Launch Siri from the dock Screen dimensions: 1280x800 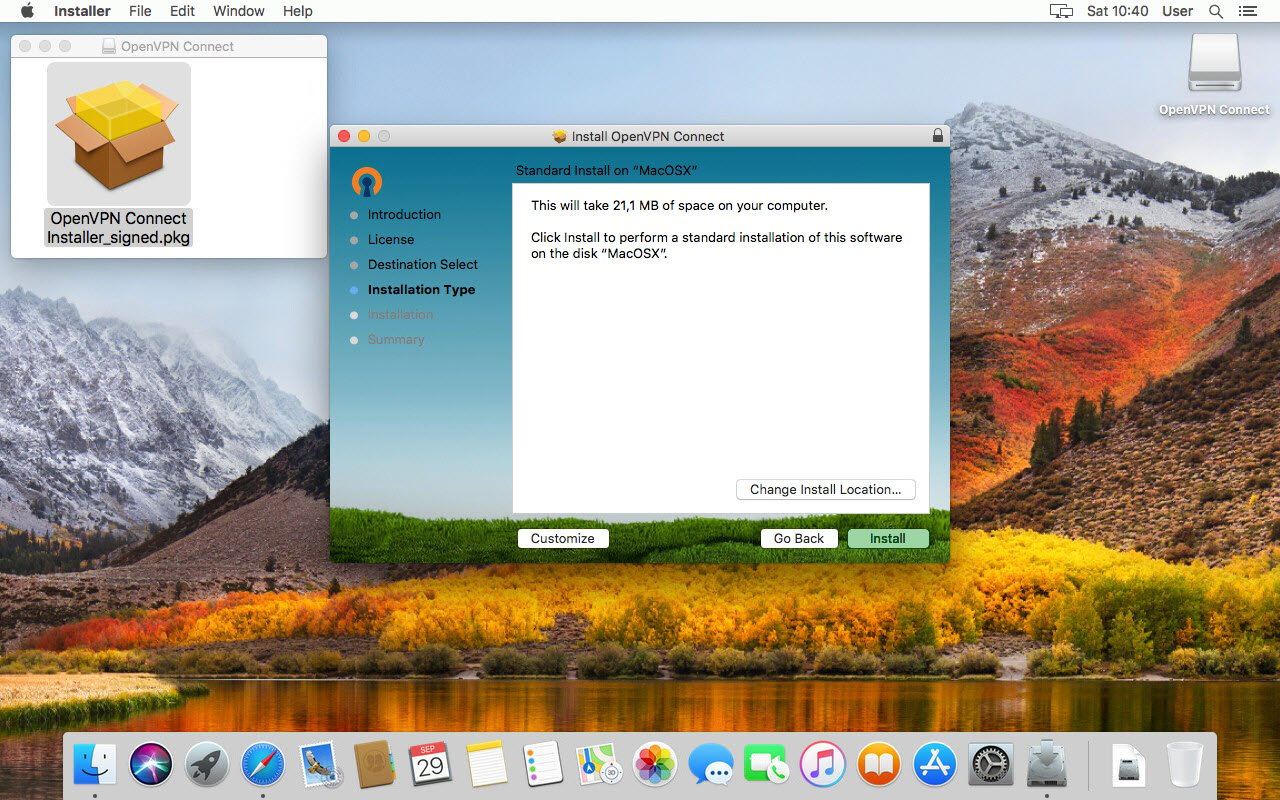[151, 765]
